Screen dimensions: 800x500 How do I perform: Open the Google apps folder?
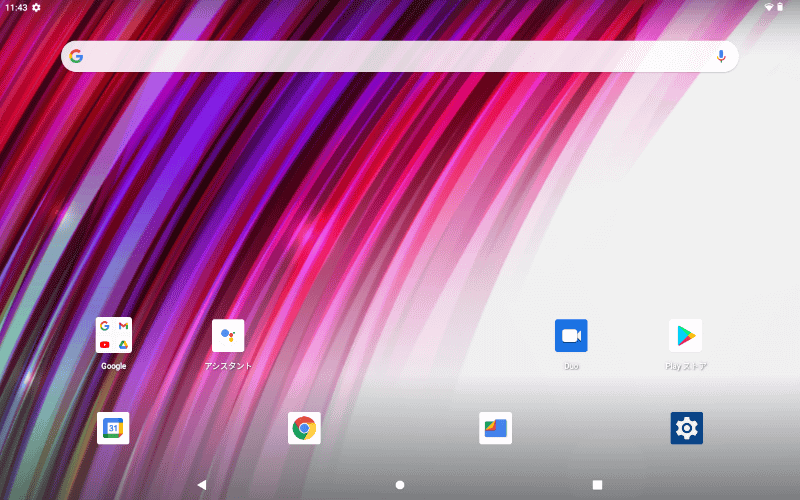coord(113,335)
